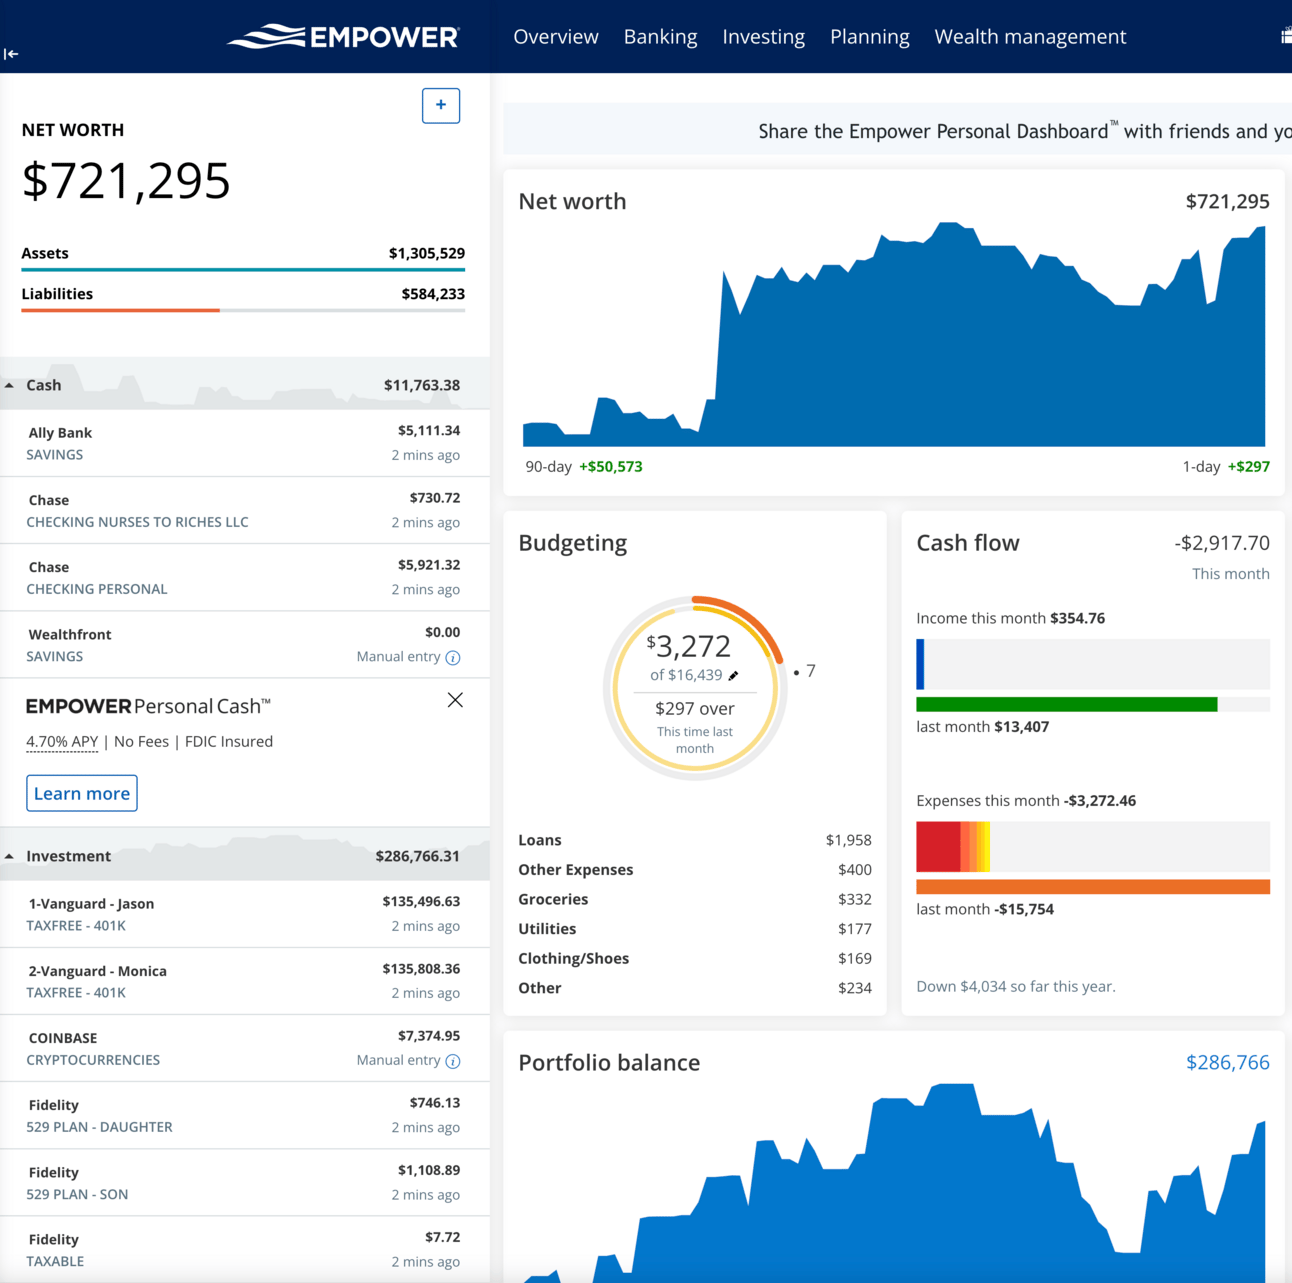Open Fidelity 529 Plan - Daughter account
The width and height of the screenshot is (1292, 1283).
tap(245, 1115)
